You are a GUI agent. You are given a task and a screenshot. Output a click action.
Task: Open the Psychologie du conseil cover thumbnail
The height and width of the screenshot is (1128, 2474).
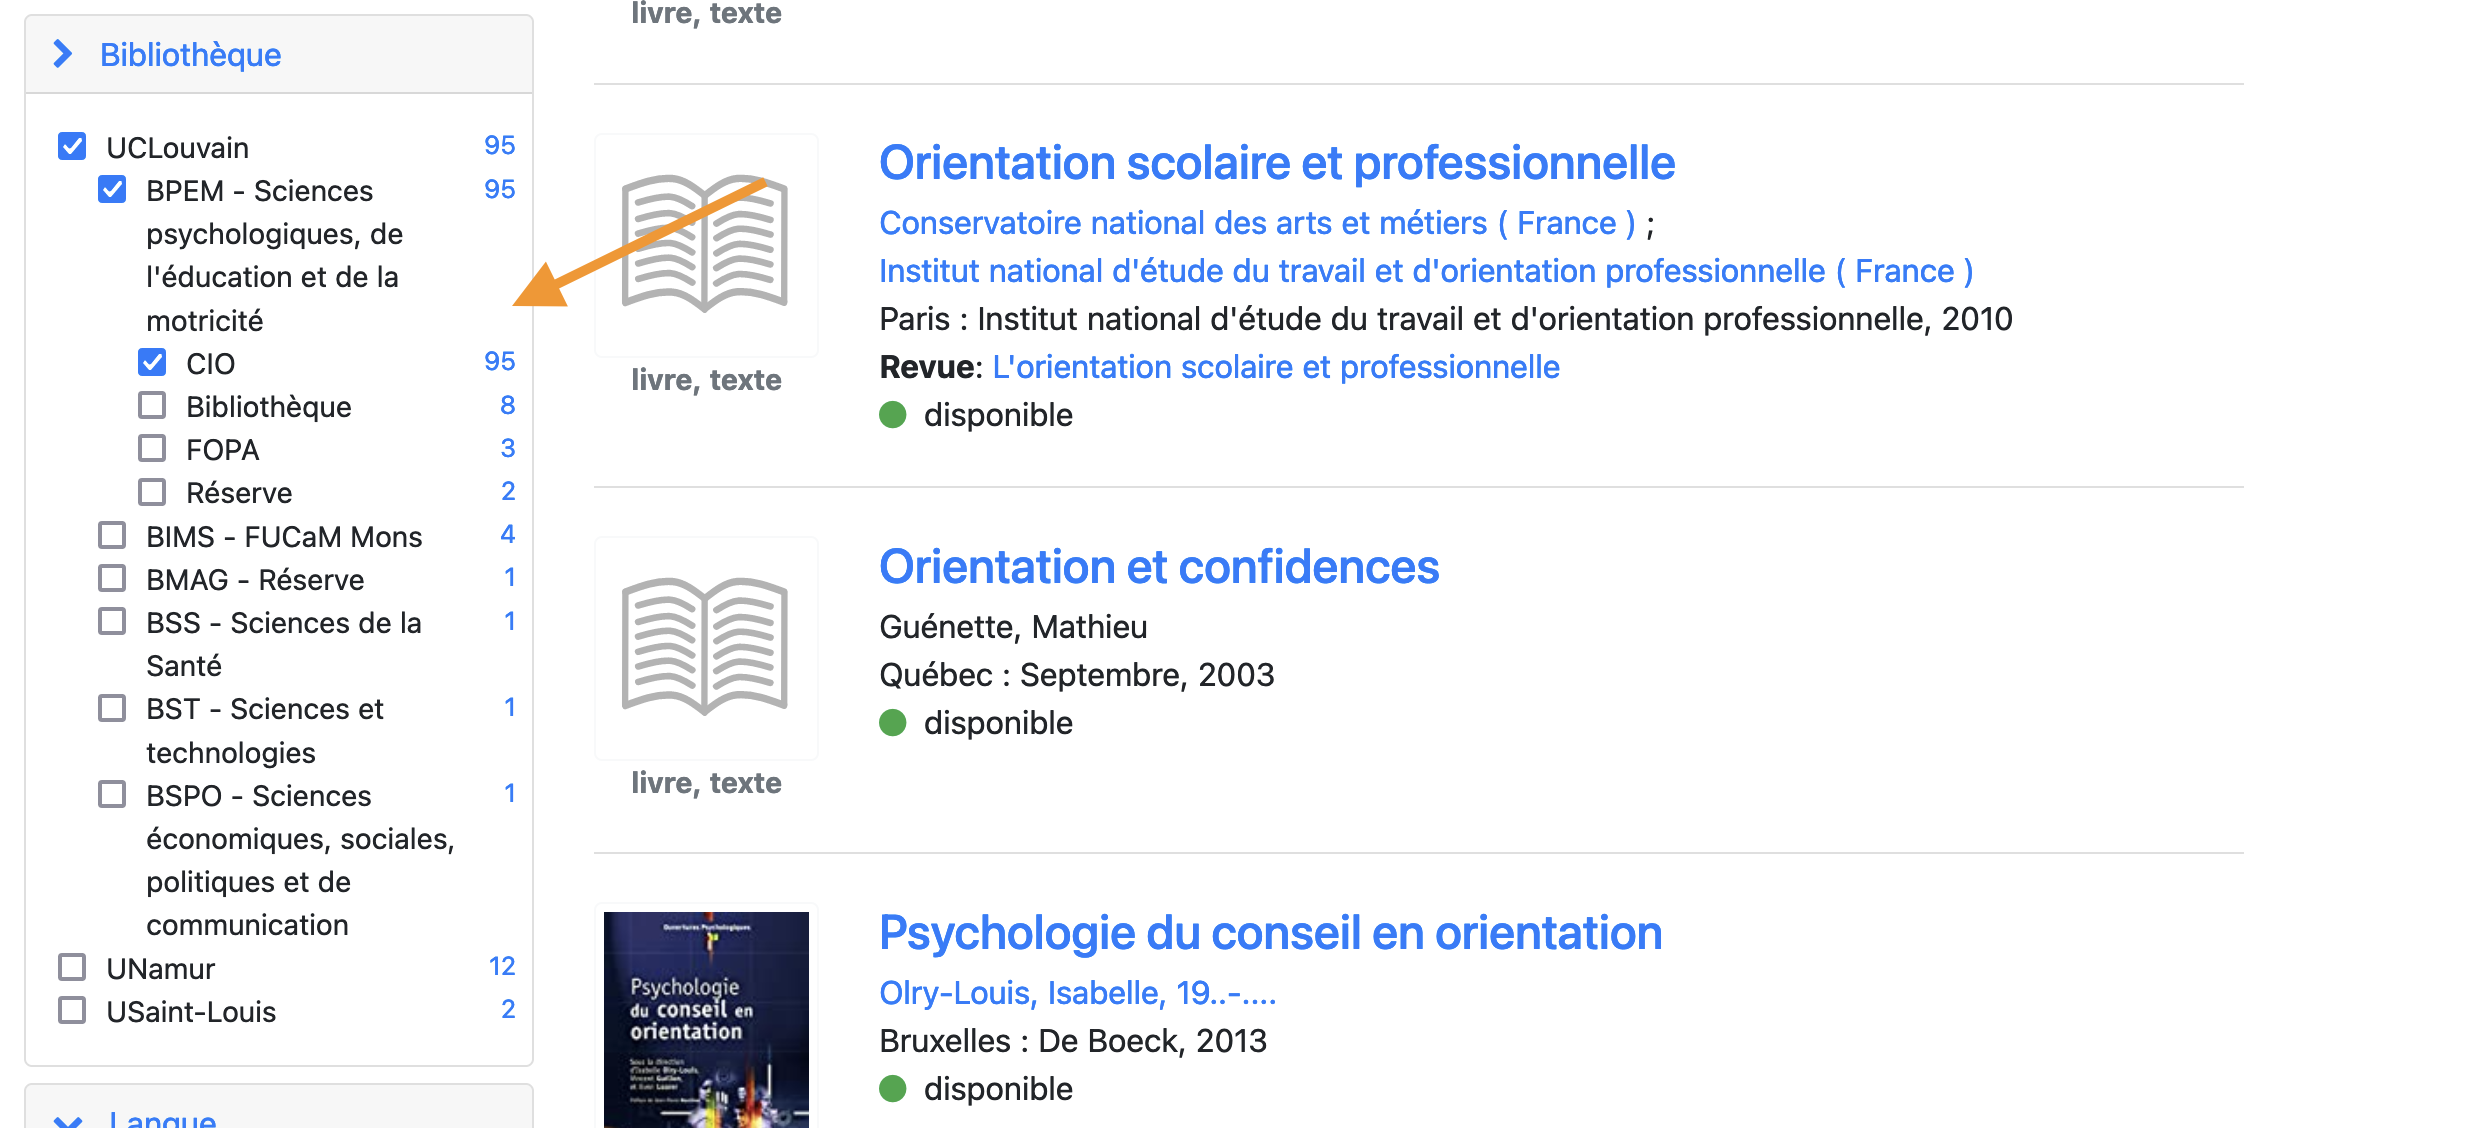[706, 1018]
